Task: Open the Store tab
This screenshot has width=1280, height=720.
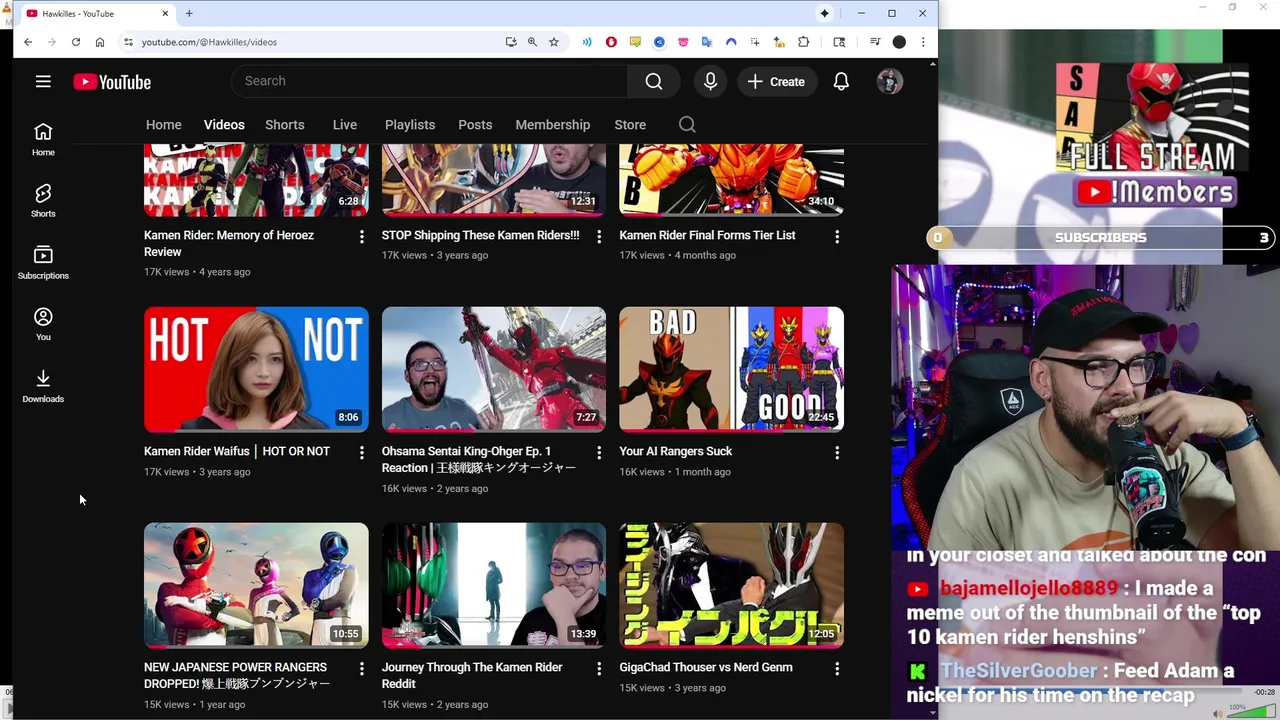Action: click(630, 125)
